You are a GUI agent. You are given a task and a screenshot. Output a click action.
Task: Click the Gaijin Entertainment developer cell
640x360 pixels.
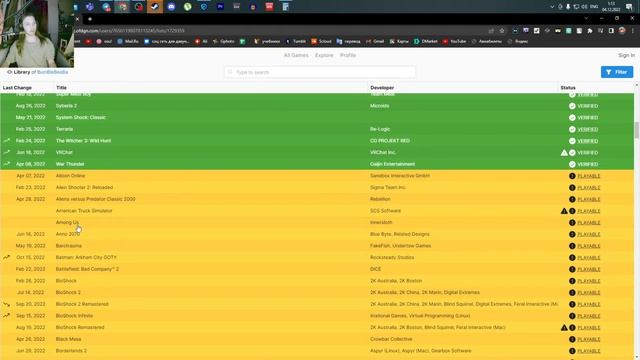392,164
